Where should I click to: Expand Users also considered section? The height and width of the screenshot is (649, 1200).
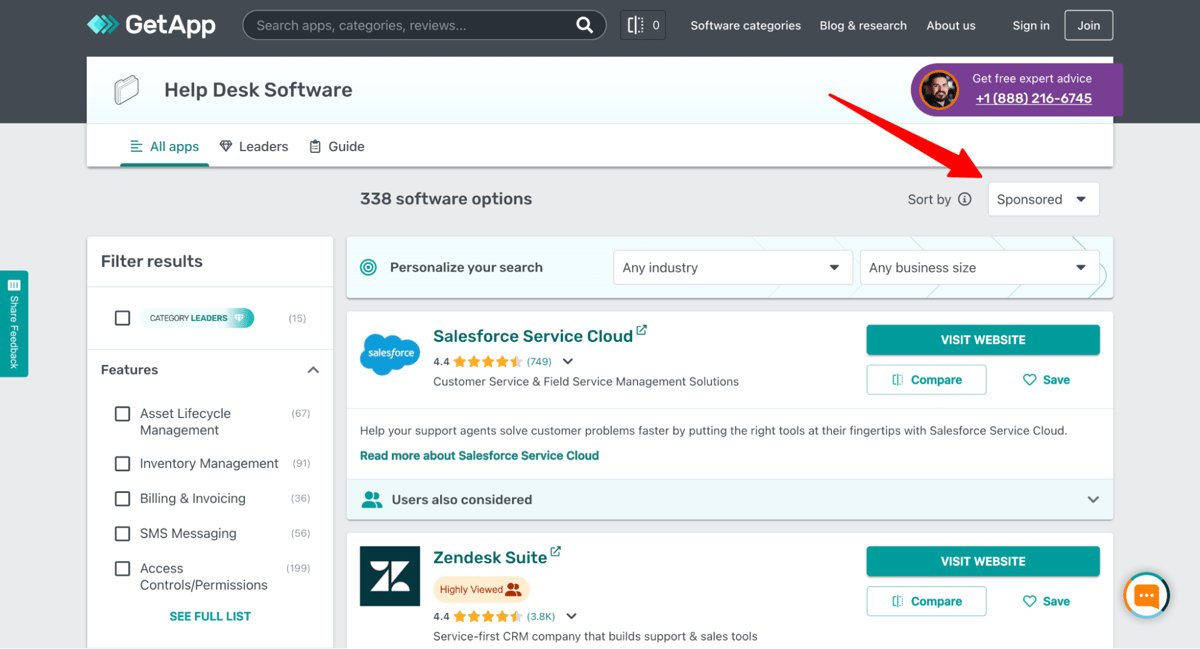click(x=730, y=499)
